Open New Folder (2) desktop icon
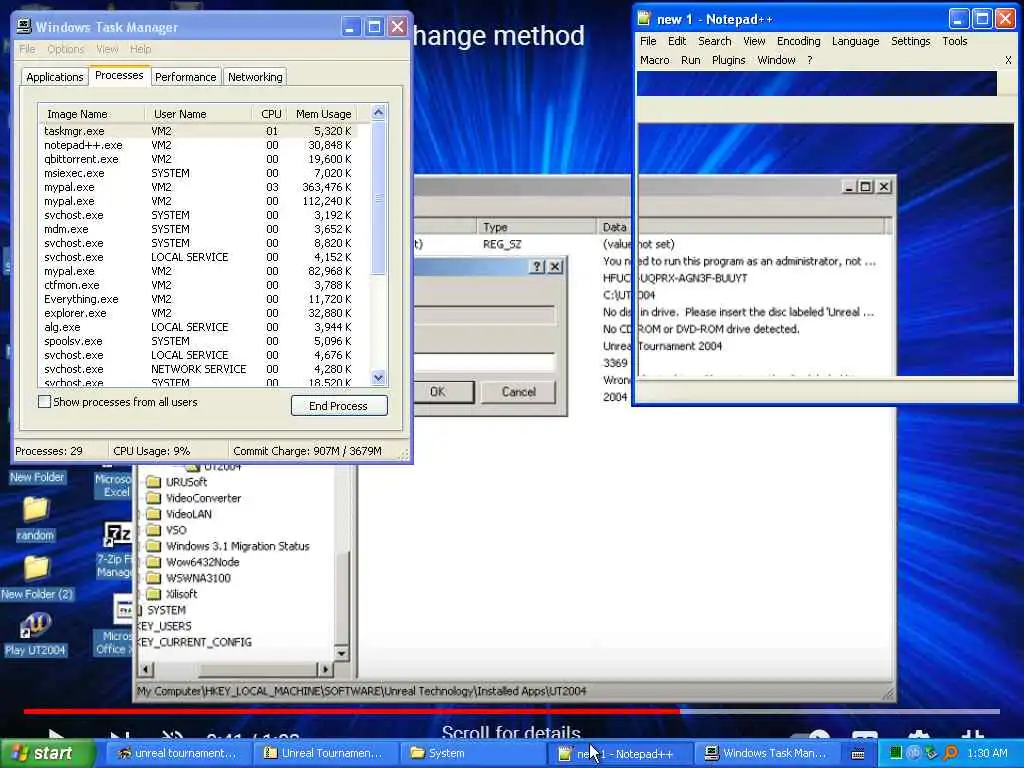This screenshot has height=768, width=1024. click(37, 577)
